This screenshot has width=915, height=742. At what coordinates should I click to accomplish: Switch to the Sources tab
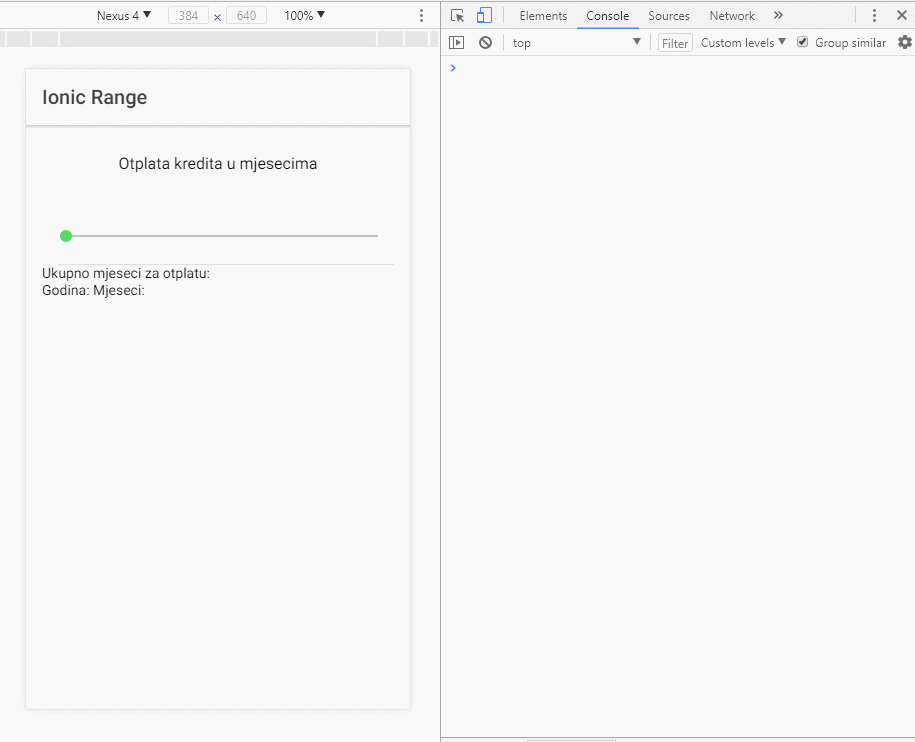669,16
